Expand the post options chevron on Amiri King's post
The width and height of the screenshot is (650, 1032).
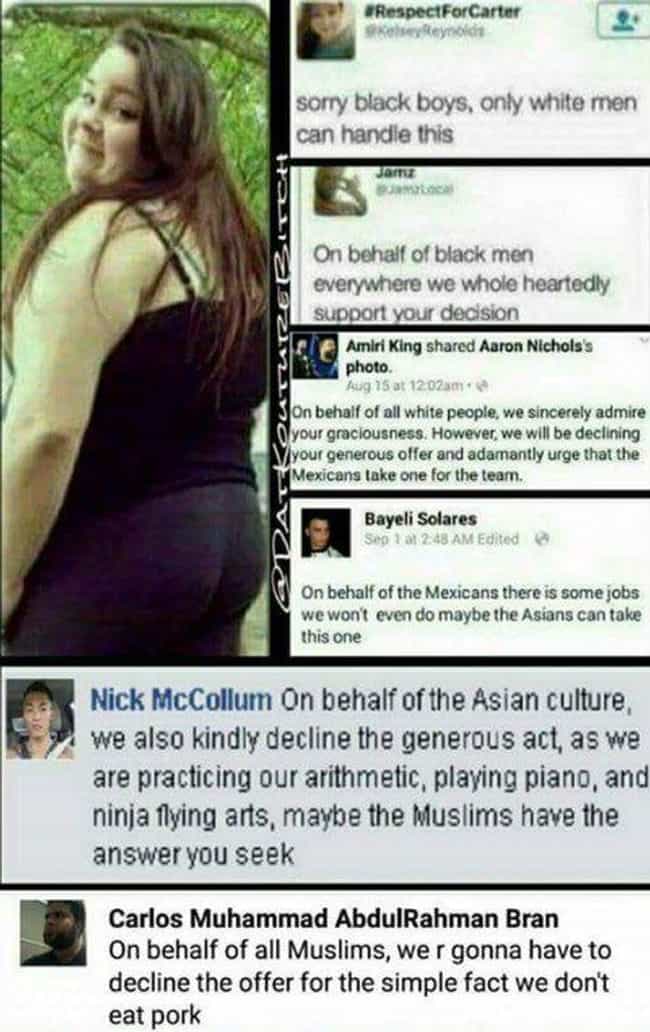click(645, 340)
